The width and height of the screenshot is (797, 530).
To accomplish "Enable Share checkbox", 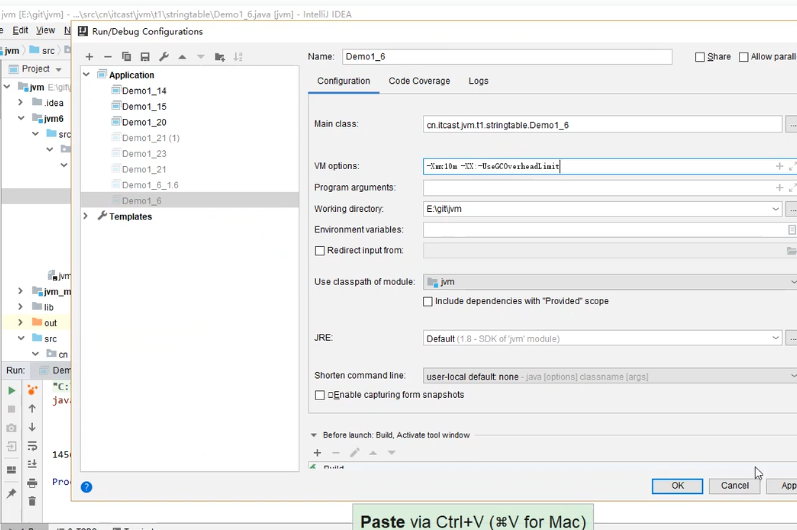I will (700, 57).
